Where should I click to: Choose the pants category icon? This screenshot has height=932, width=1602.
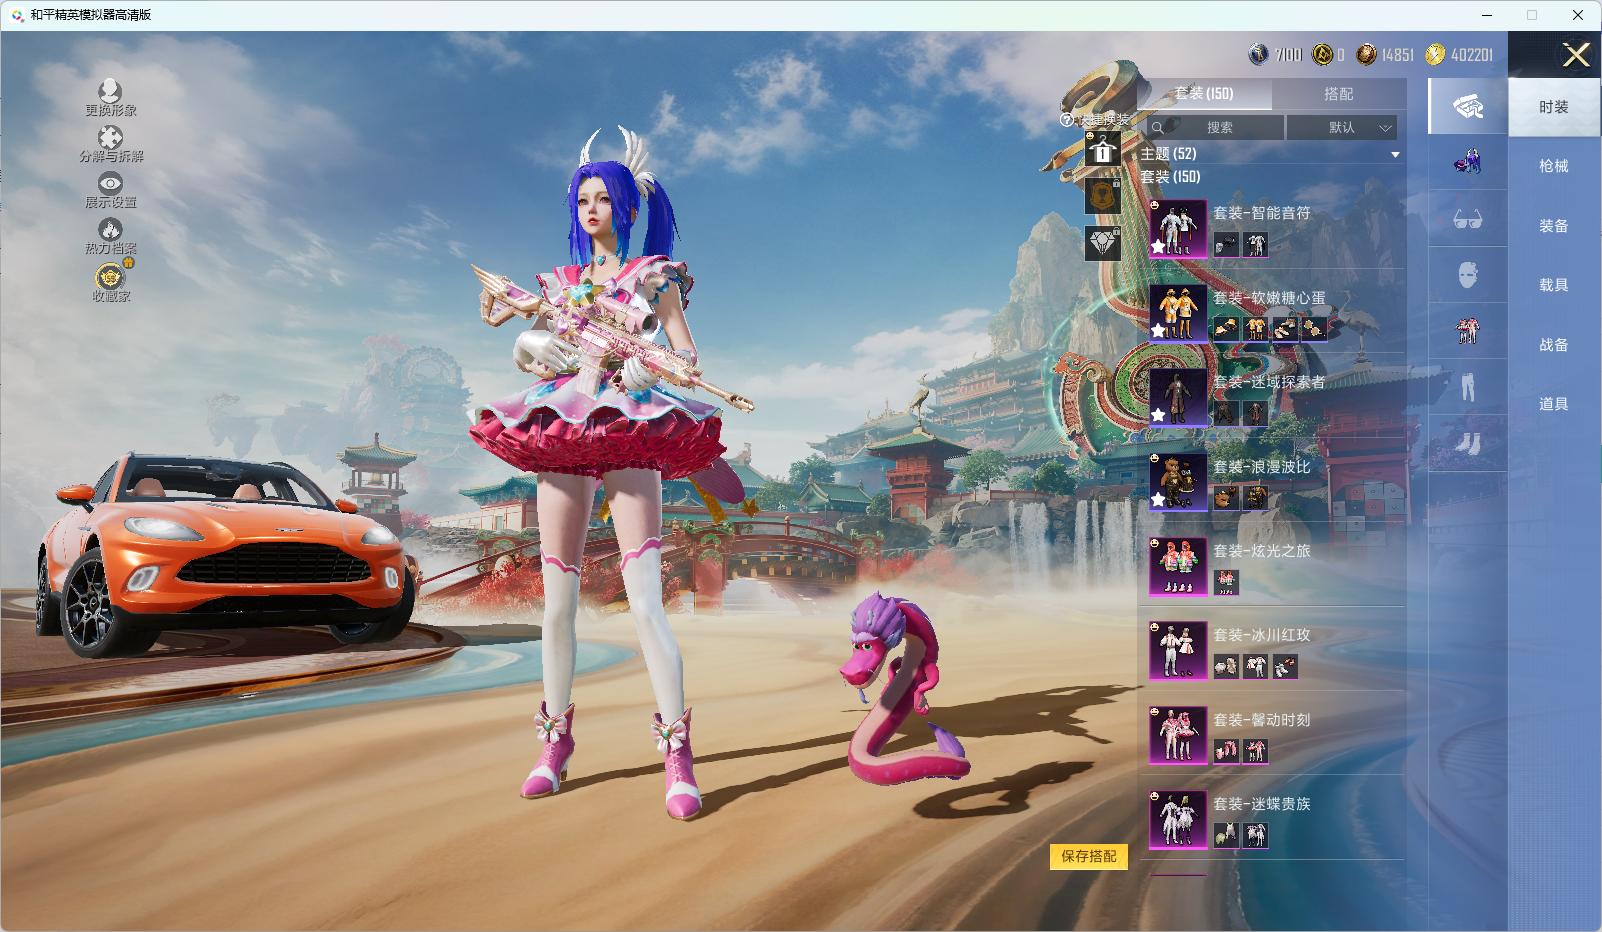point(1467,387)
